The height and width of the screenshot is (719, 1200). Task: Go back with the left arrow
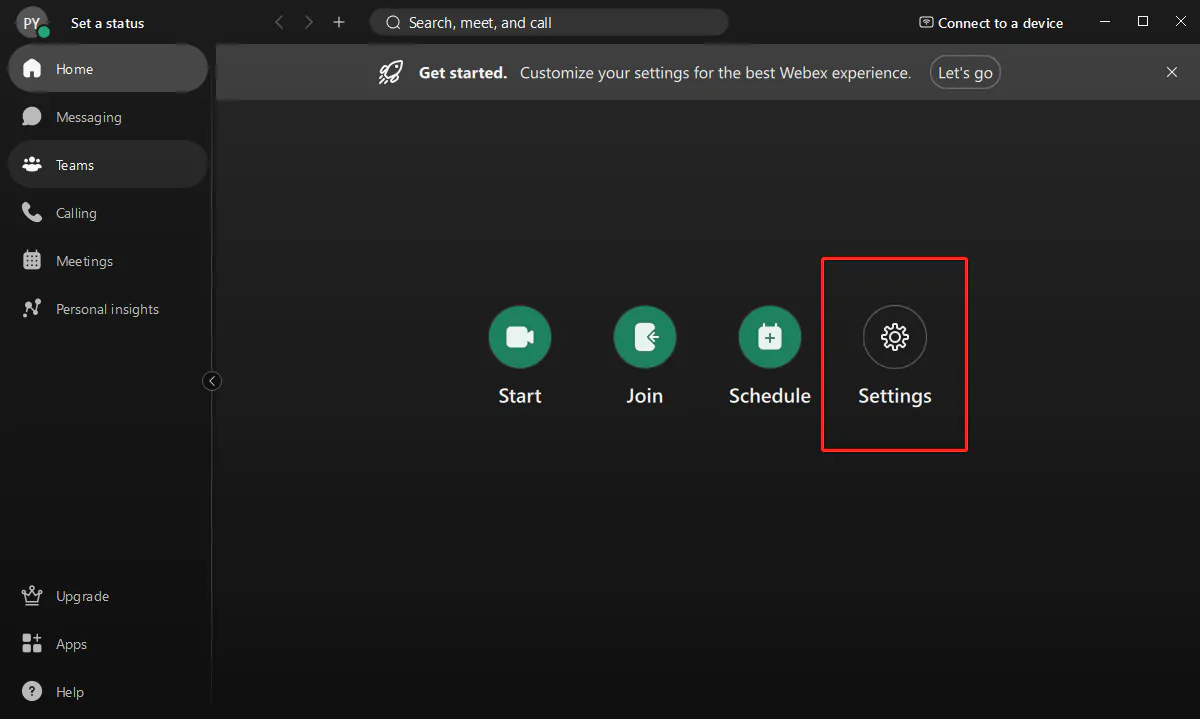(279, 22)
